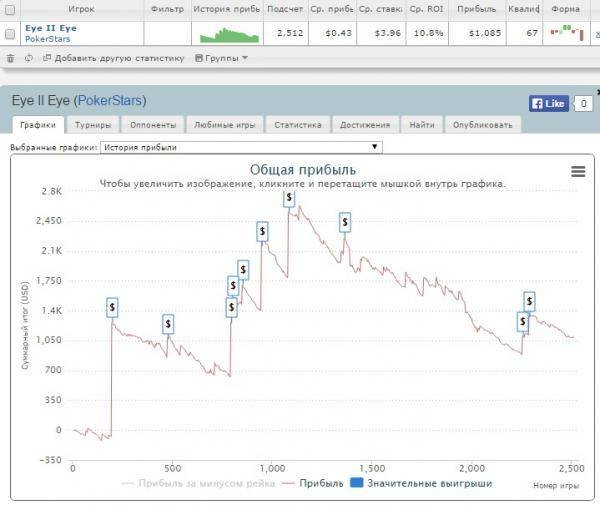Click the История прибыли sparkline thumbnail
This screenshot has height=505, width=600.
[x=228, y=34]
